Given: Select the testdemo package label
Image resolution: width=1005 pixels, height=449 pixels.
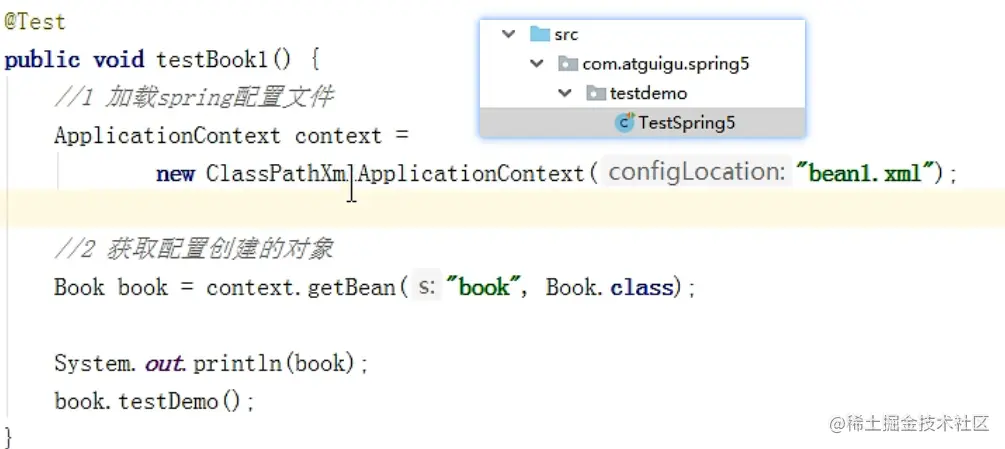Looking at the screenshot, I should [649, 94].
